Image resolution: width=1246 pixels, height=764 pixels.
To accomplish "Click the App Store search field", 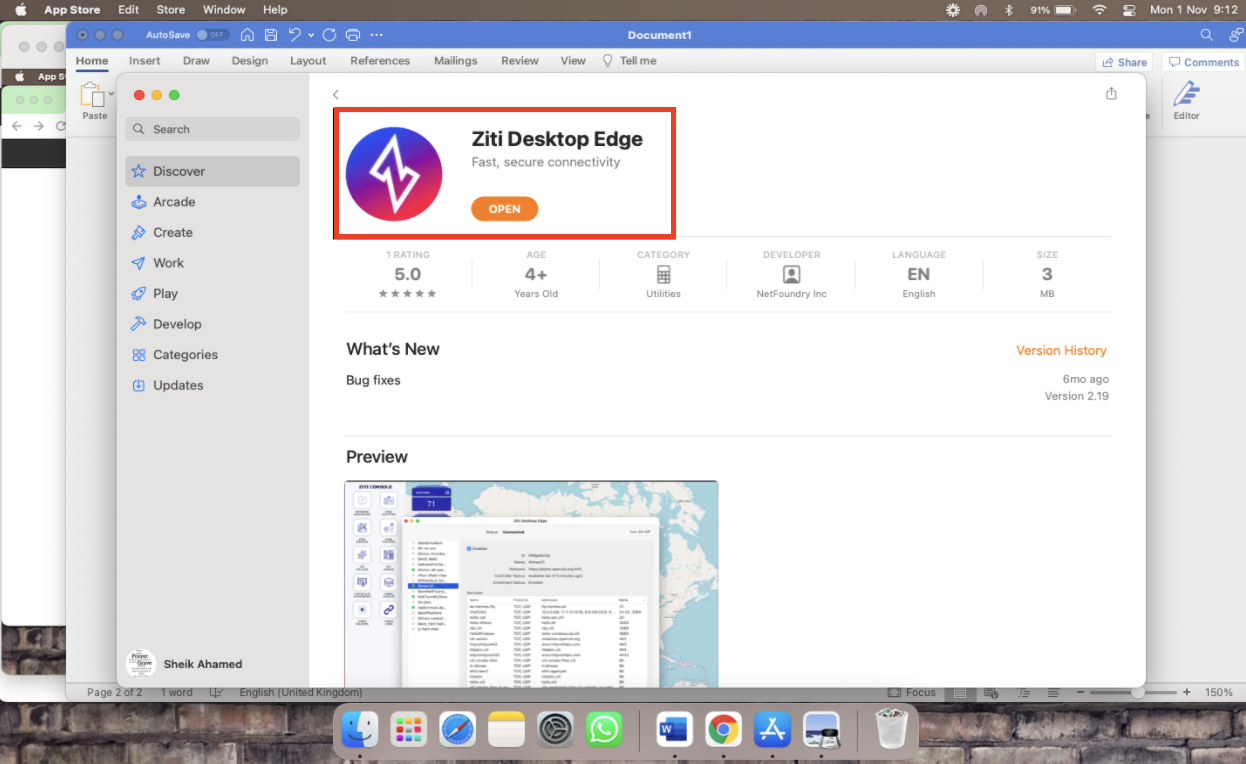I will click(212, 129).
